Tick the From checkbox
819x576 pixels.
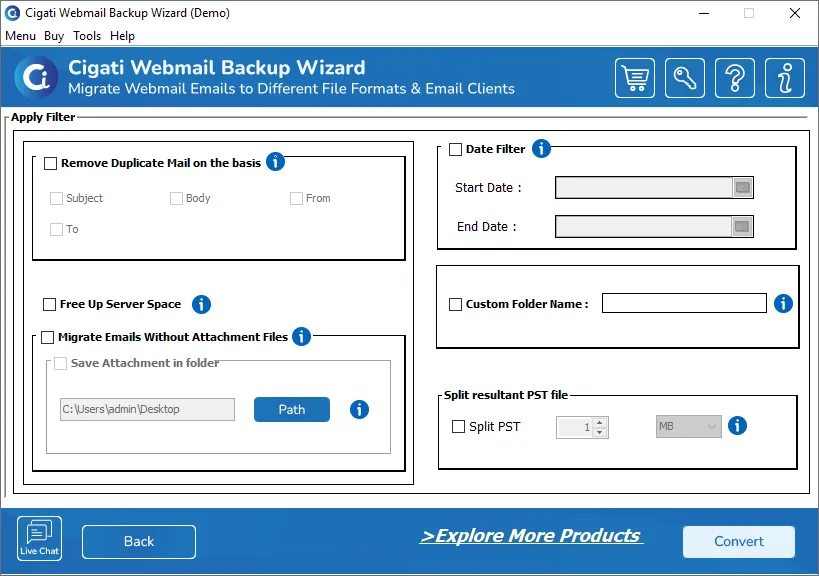(x=296, y=198)
